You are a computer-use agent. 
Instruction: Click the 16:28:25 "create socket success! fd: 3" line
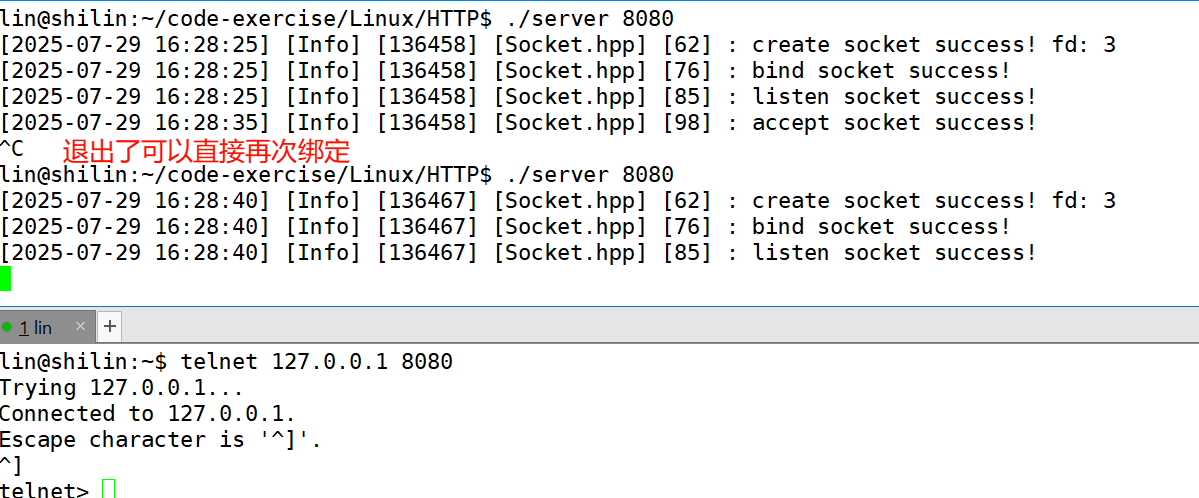coord(558,44)
